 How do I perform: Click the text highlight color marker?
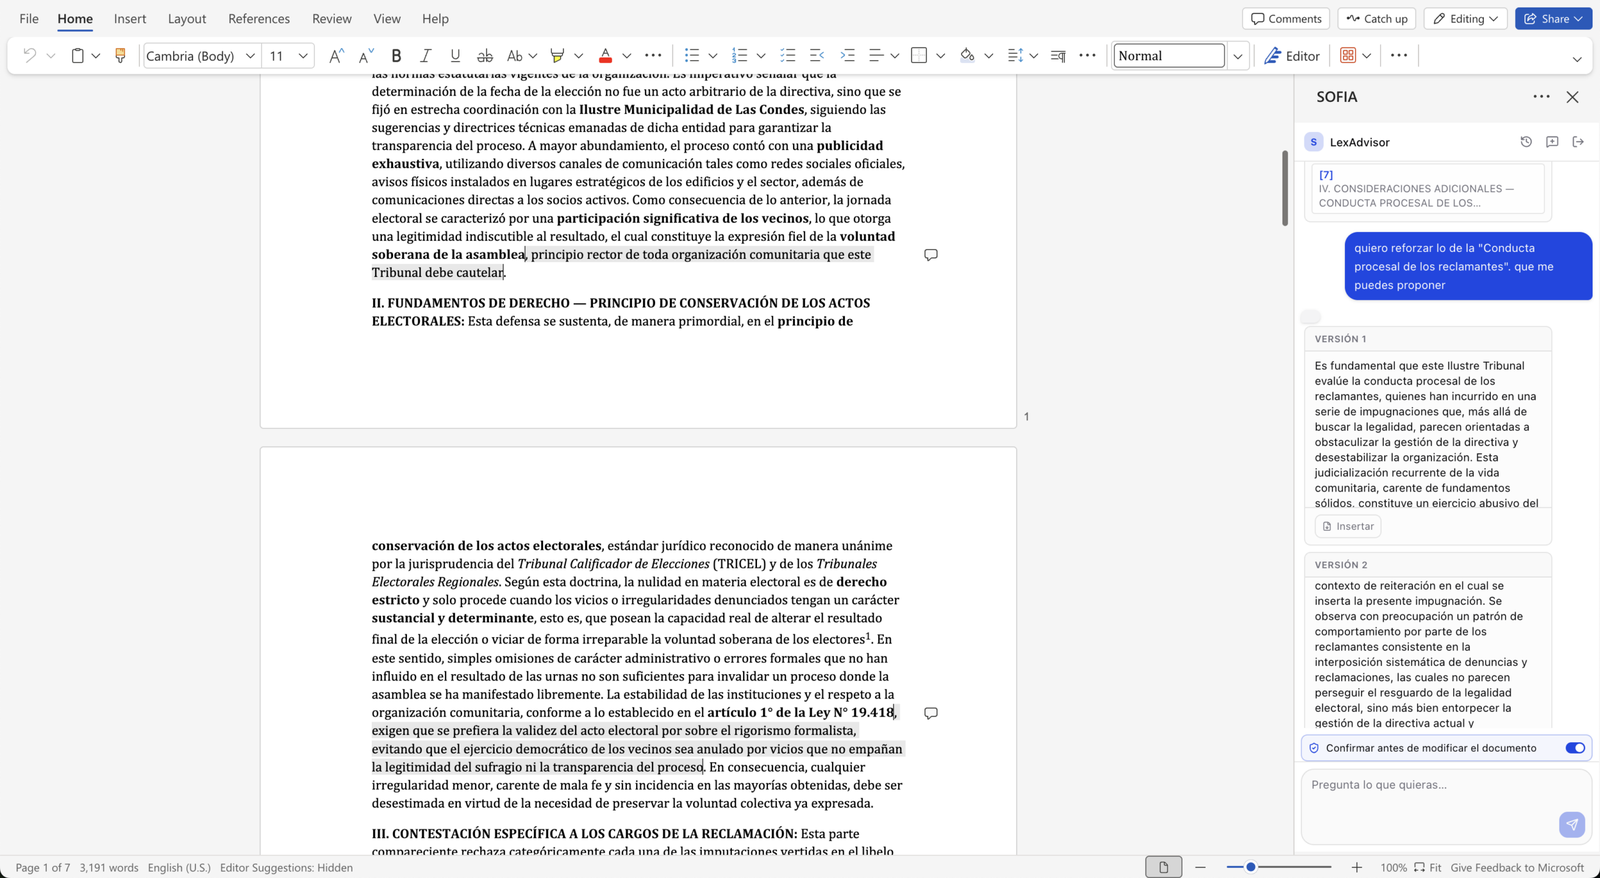click(x=557, y=56)
